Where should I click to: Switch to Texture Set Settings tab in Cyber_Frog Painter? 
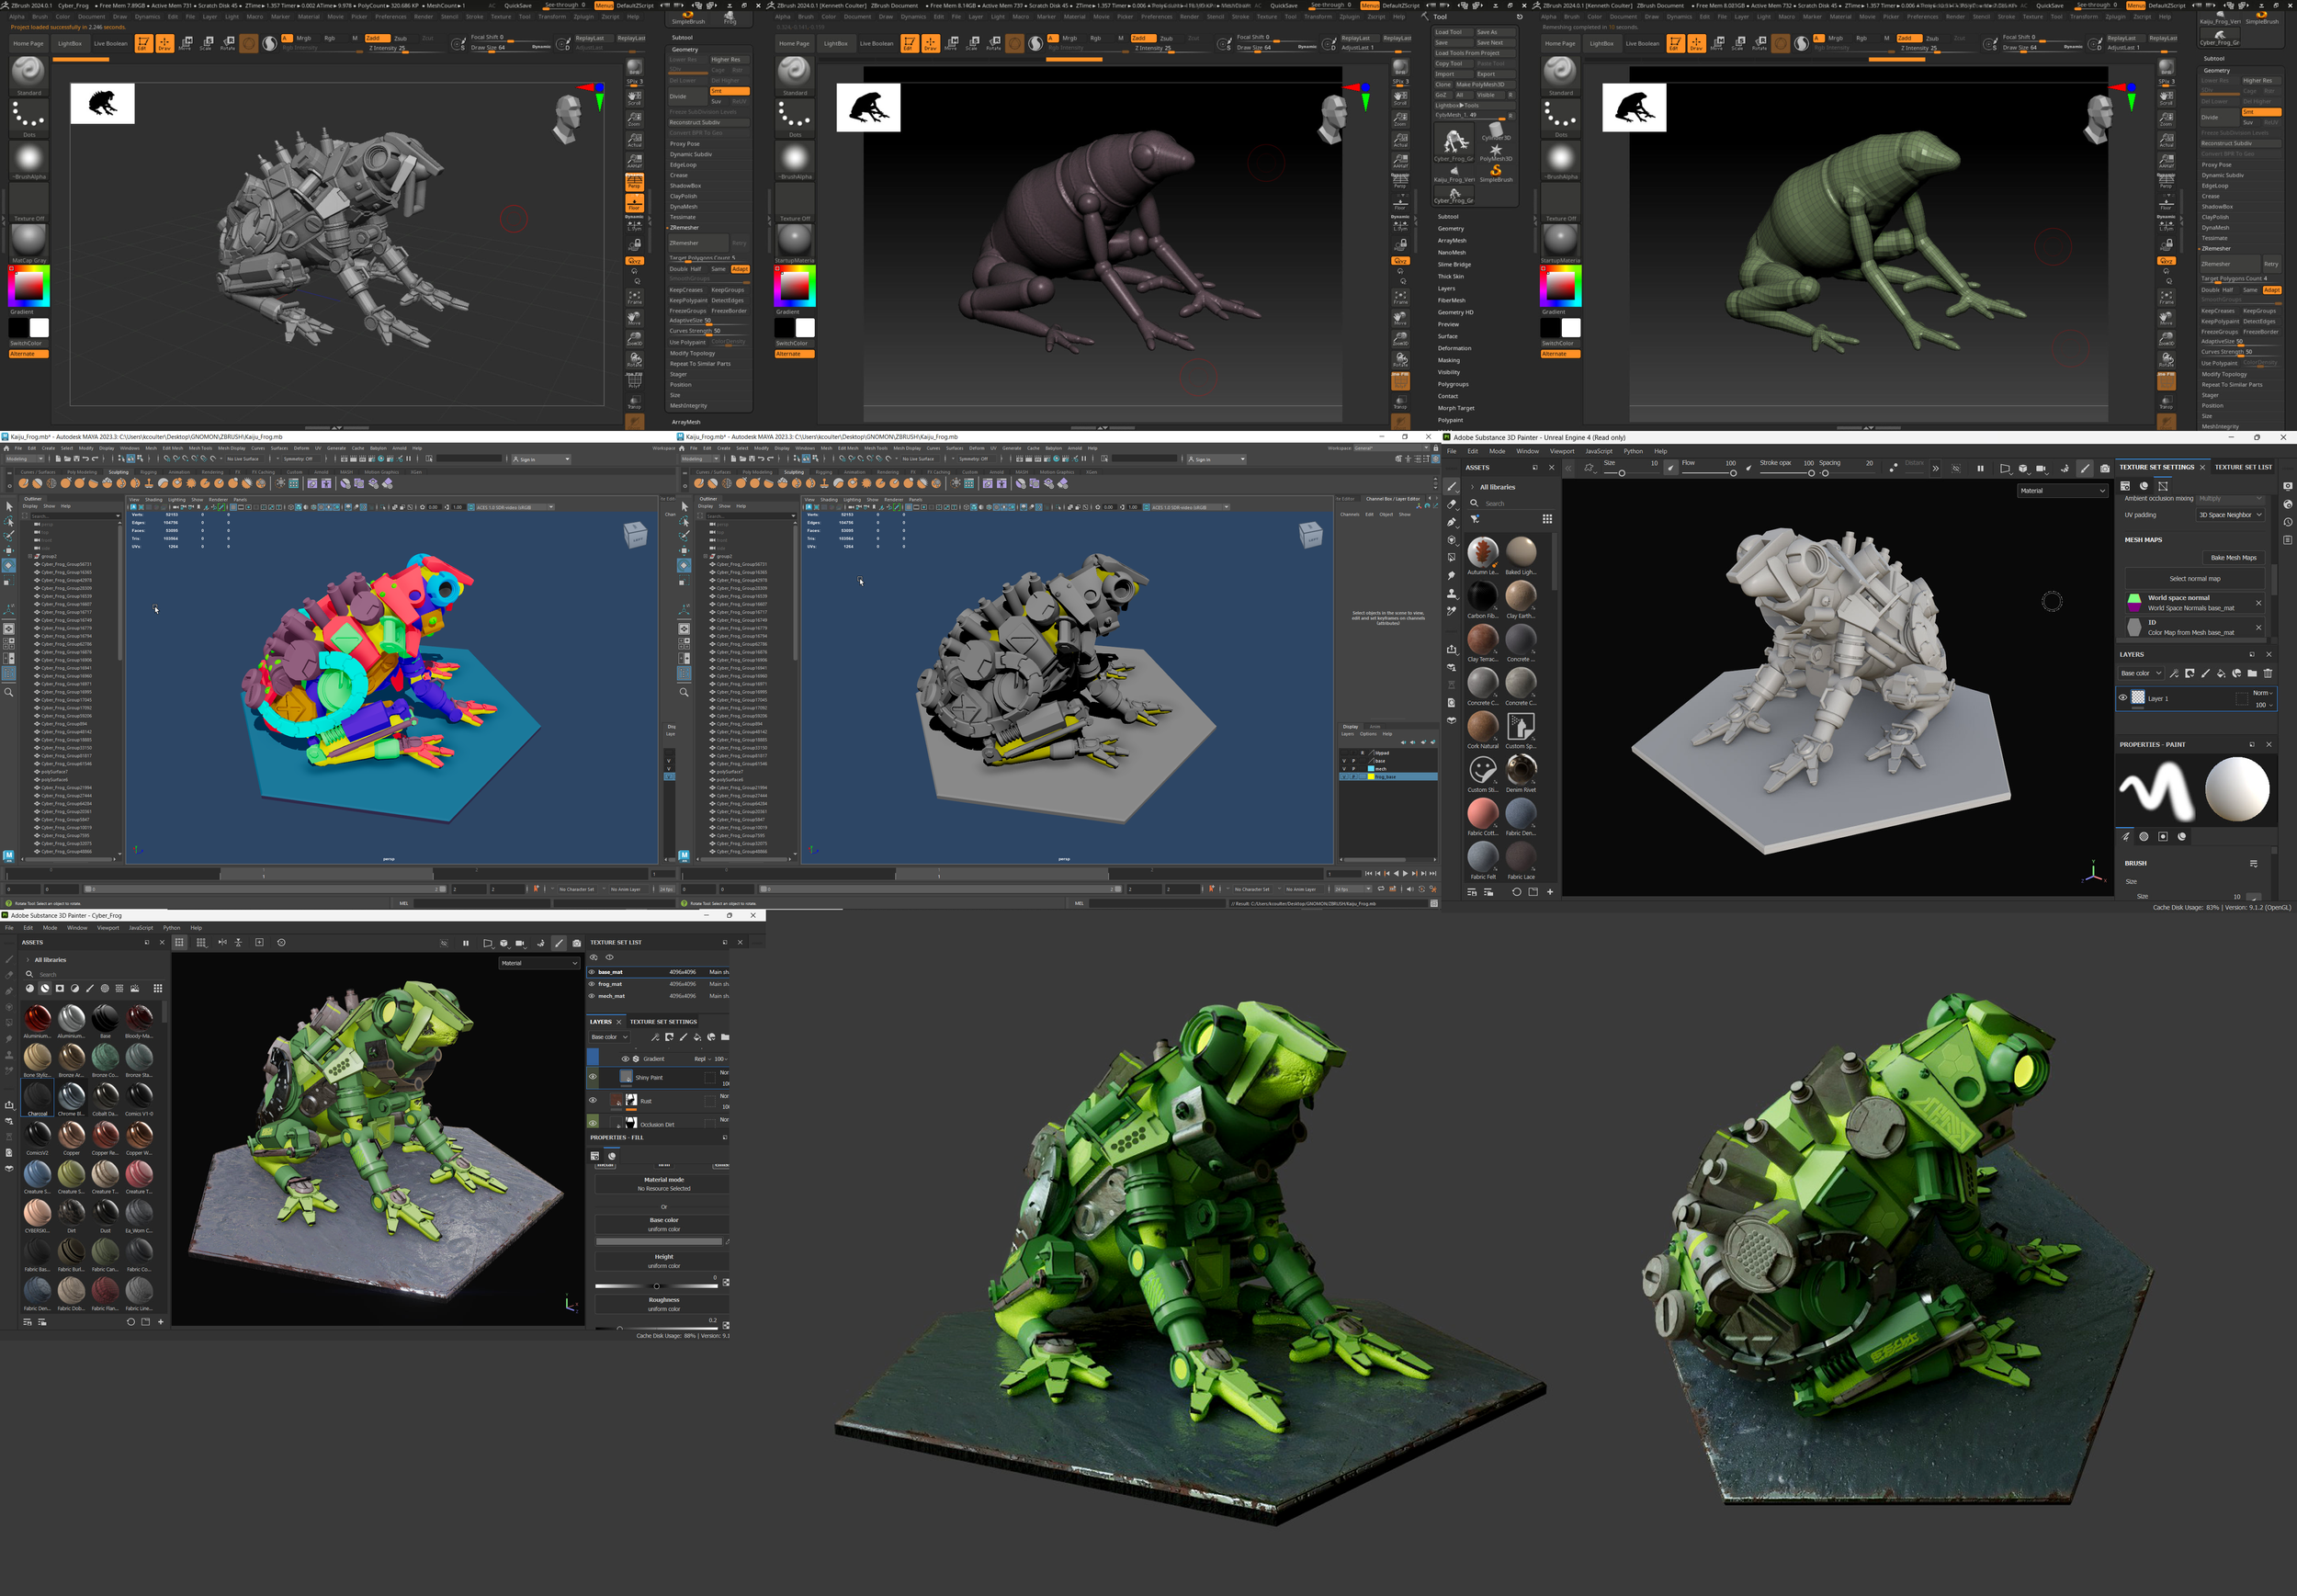click(x=662, y=1022)
